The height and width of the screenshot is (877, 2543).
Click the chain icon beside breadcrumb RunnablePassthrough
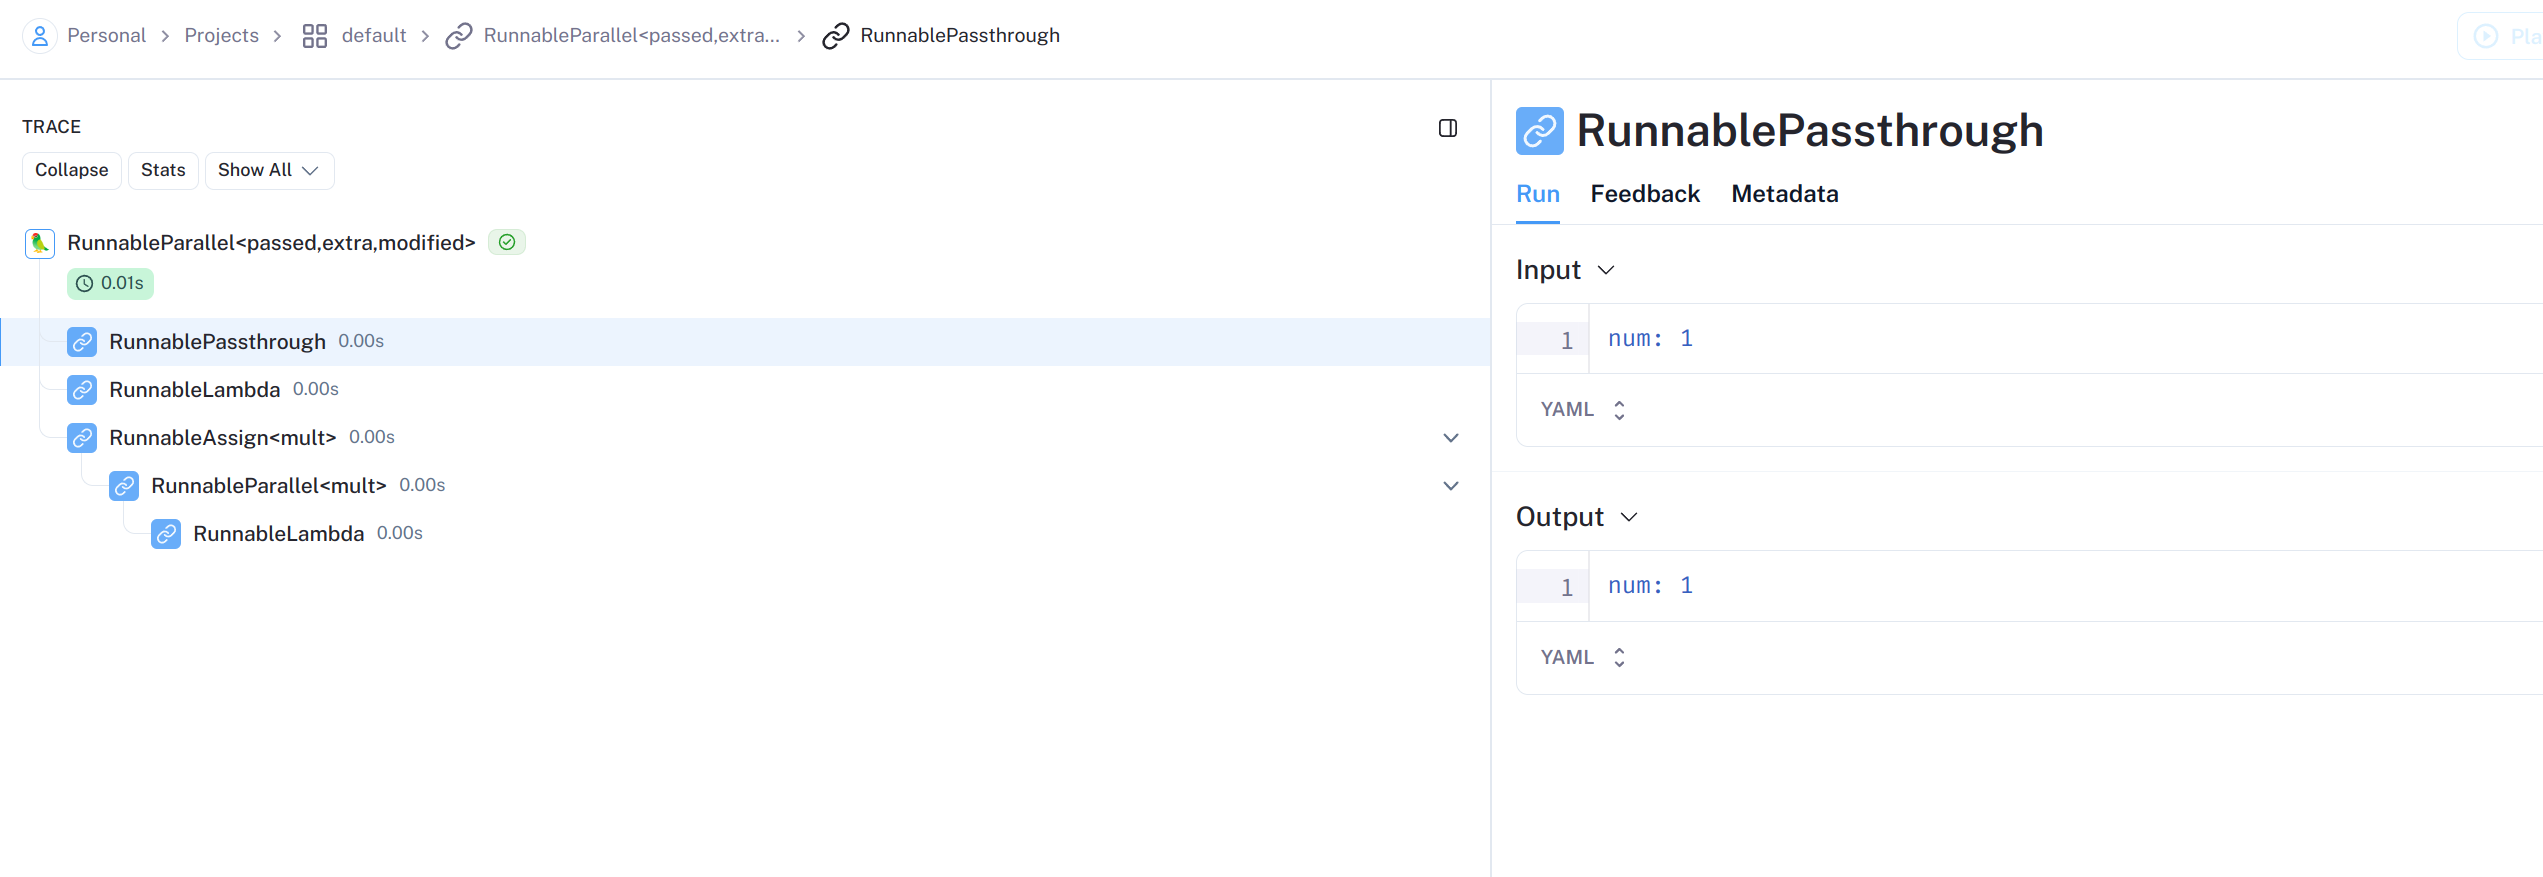coord(835,36)
